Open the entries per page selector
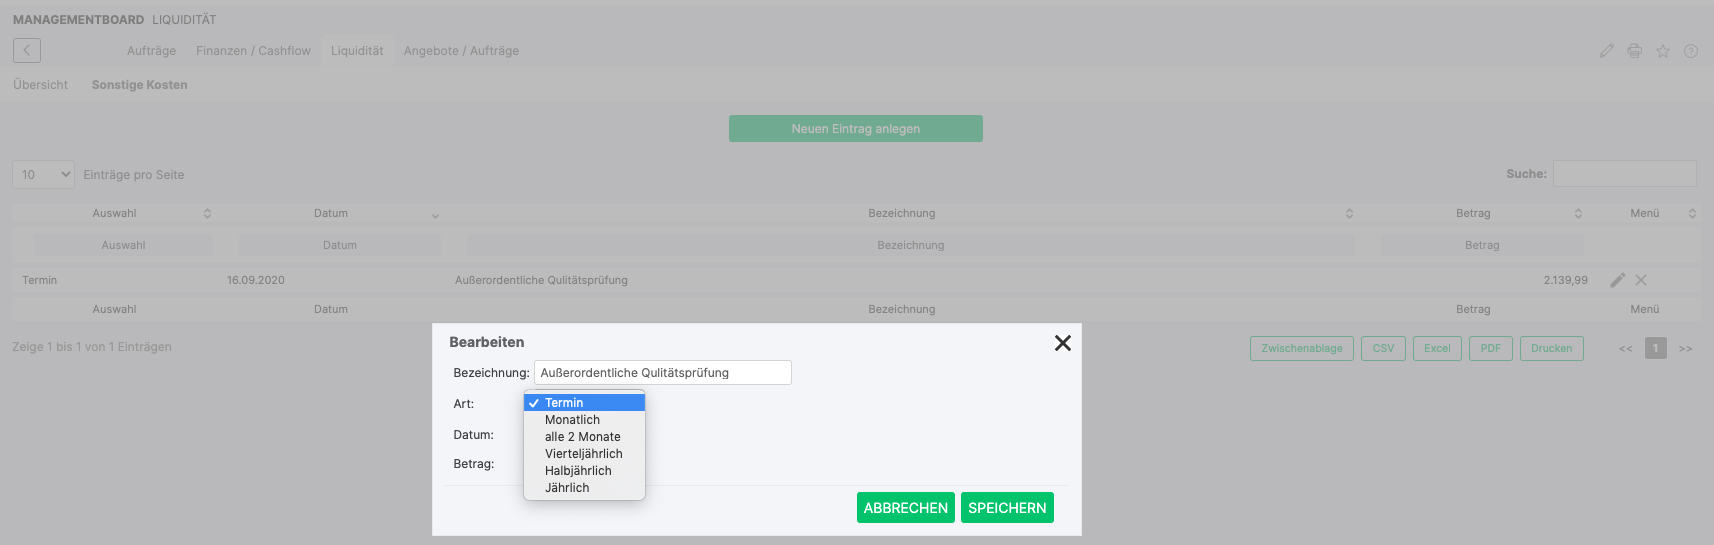Image resolution: width=1714 pixels, height=545 pixels. (44, 175)
